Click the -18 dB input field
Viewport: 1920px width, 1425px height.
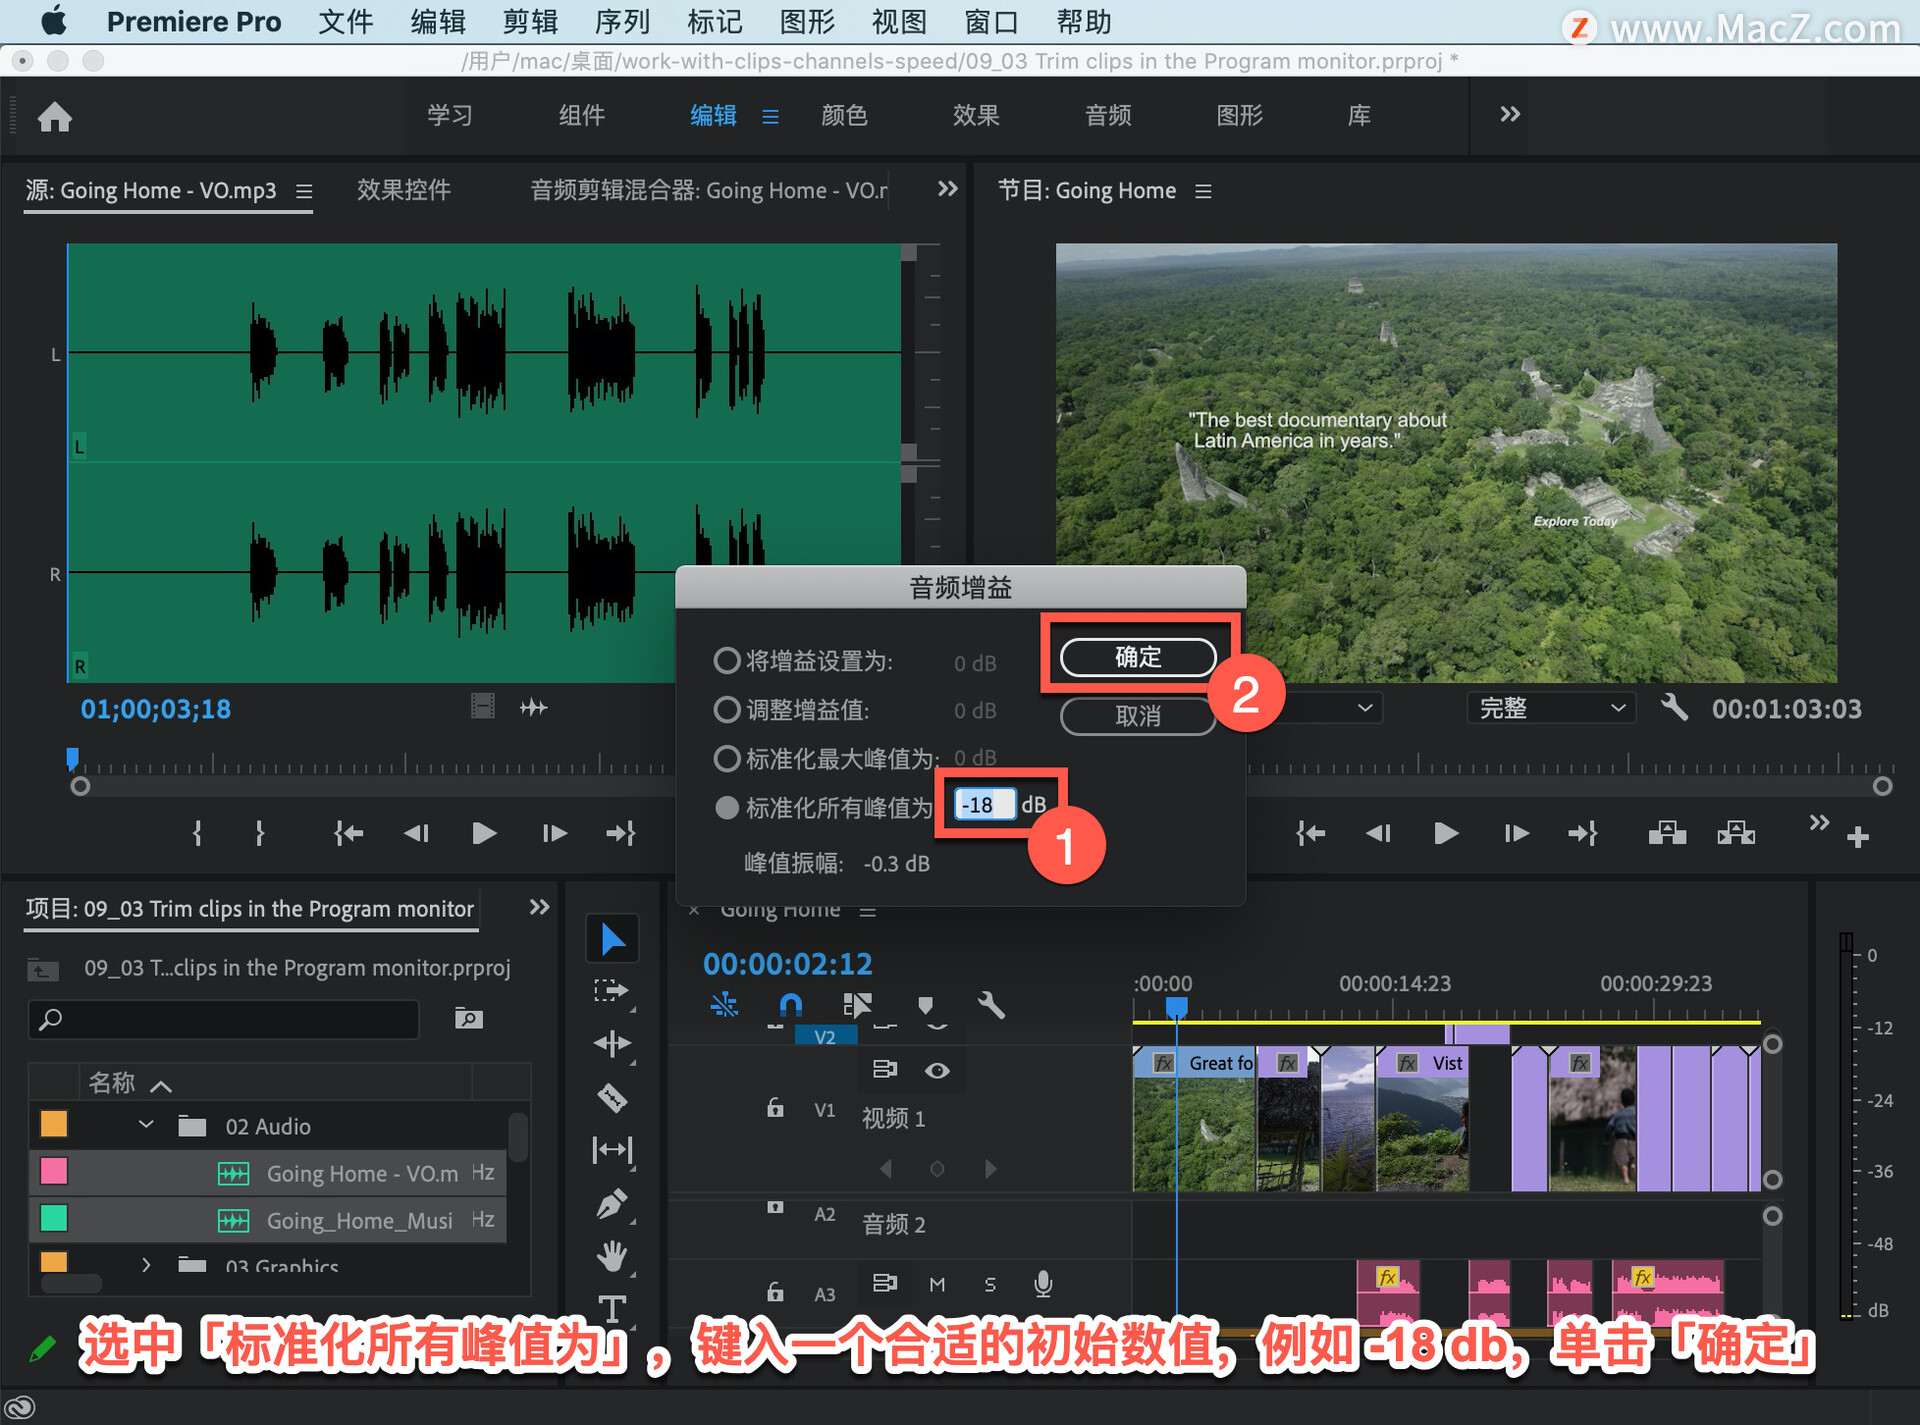coord(984,804)
